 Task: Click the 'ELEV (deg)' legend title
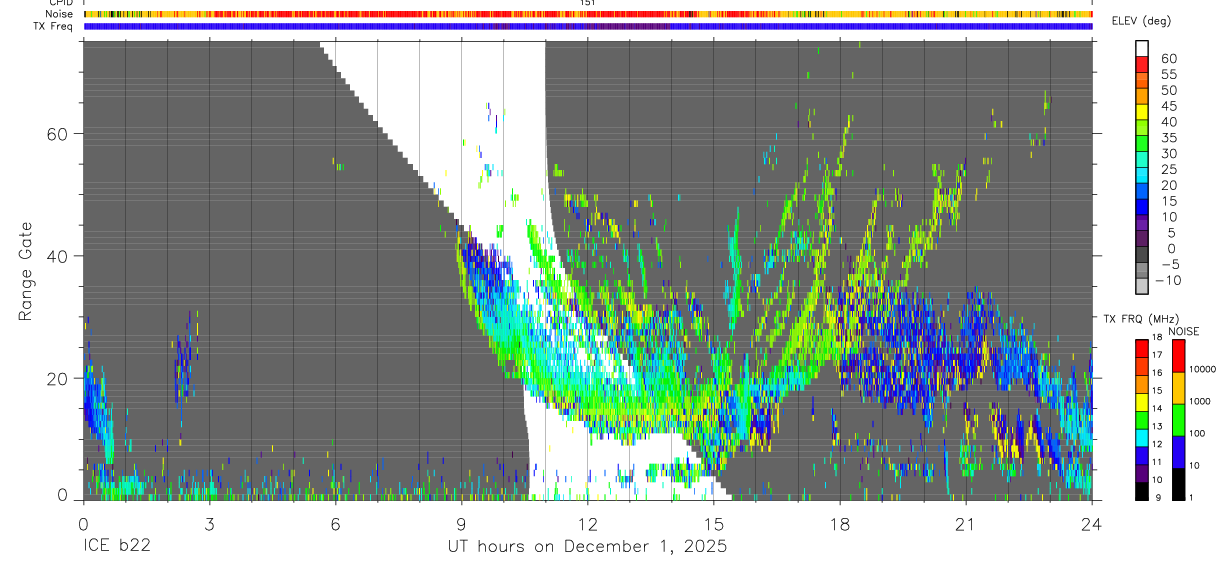pos(1141,21)
